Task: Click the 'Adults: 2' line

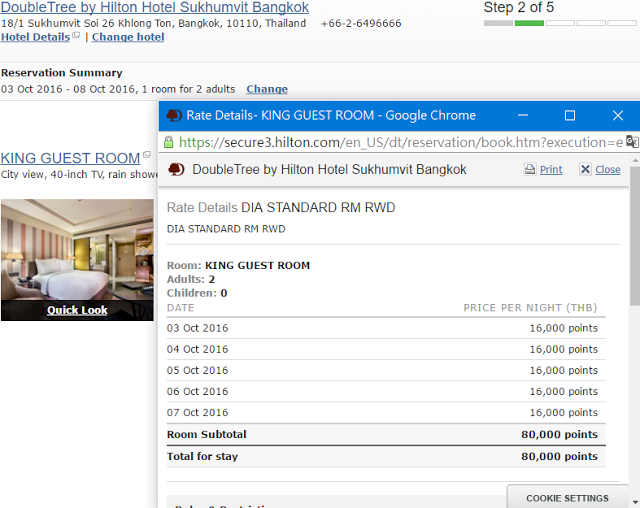Action: point(191,279)
